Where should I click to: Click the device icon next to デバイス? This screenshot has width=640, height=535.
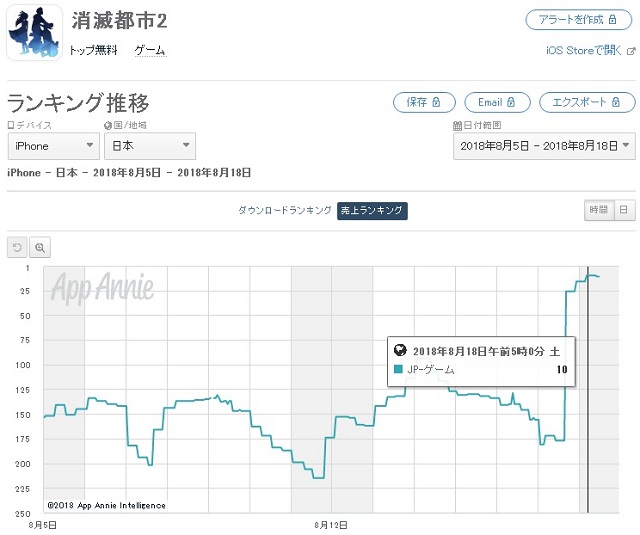(11, 125)
